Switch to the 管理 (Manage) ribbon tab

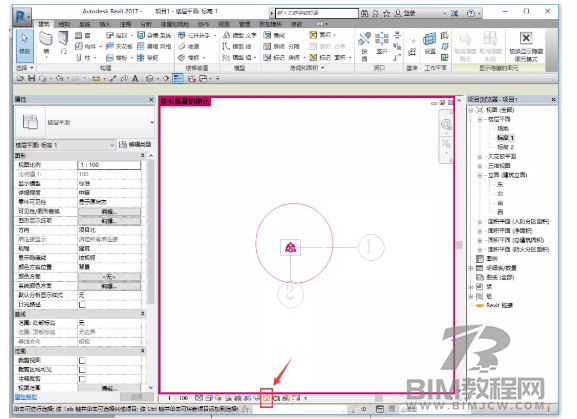tap(244, 24)
